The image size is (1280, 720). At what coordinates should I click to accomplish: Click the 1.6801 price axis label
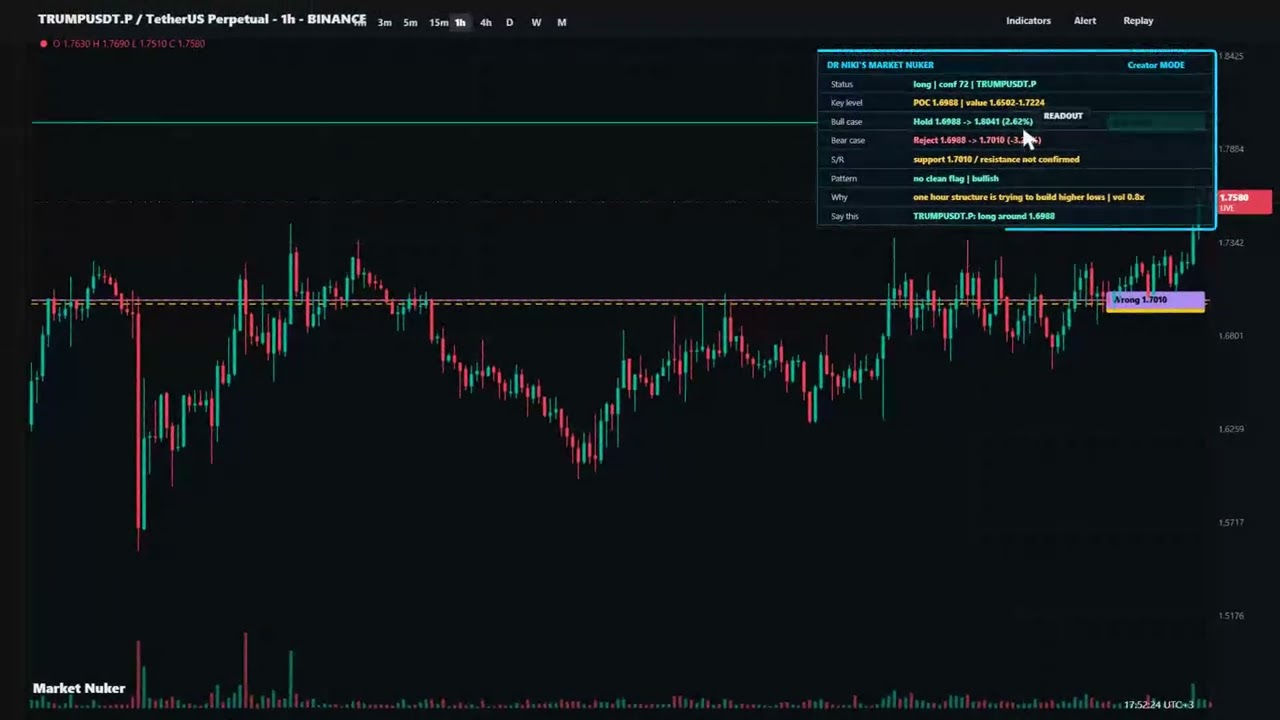[x=1231, y=336]
